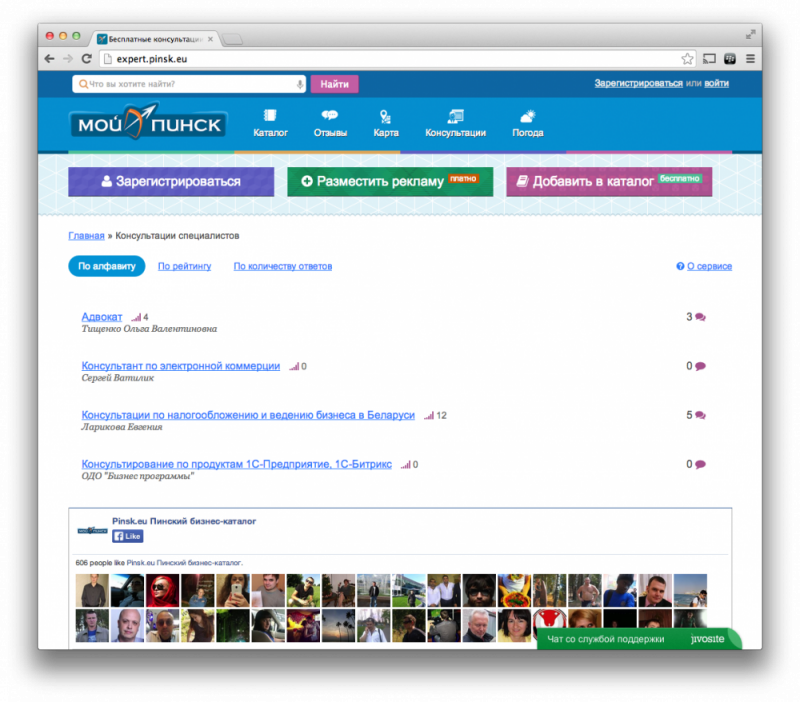Viewport: 800px width, 702px height.
Task: Open the Chrome hamburger menu
Action: [x=750, y=59]
